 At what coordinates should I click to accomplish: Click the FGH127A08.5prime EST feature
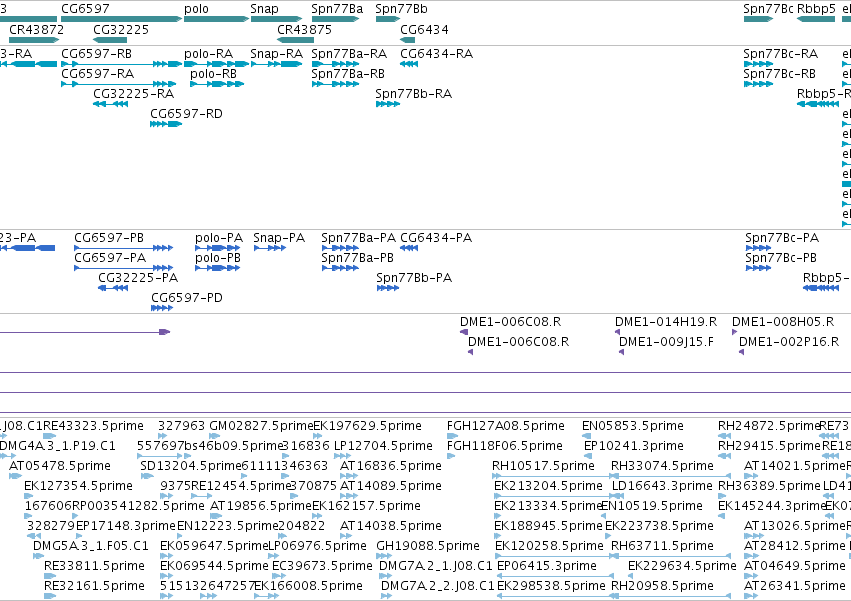click(x=451, y=436)
